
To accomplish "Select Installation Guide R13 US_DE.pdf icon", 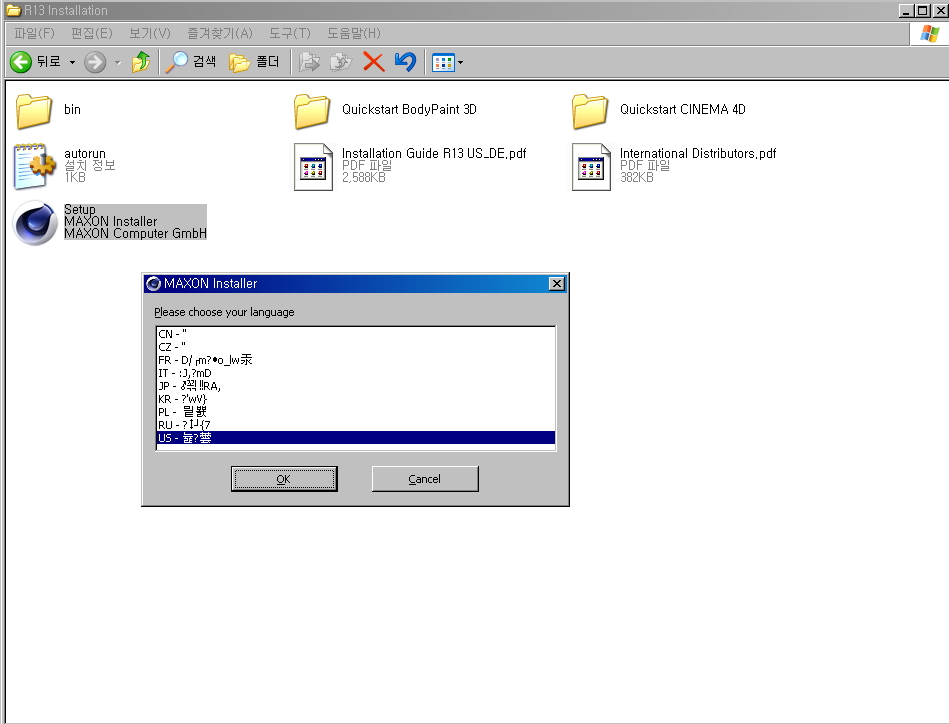I will [x=314, y=166].
